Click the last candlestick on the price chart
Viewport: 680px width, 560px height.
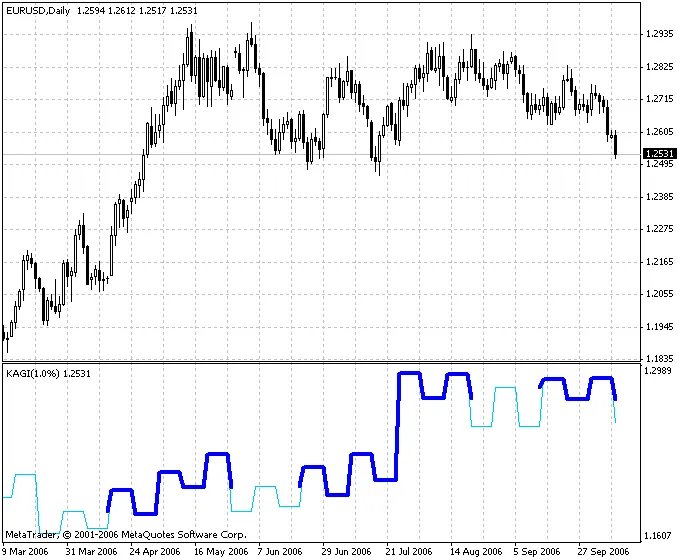(616, 146)
